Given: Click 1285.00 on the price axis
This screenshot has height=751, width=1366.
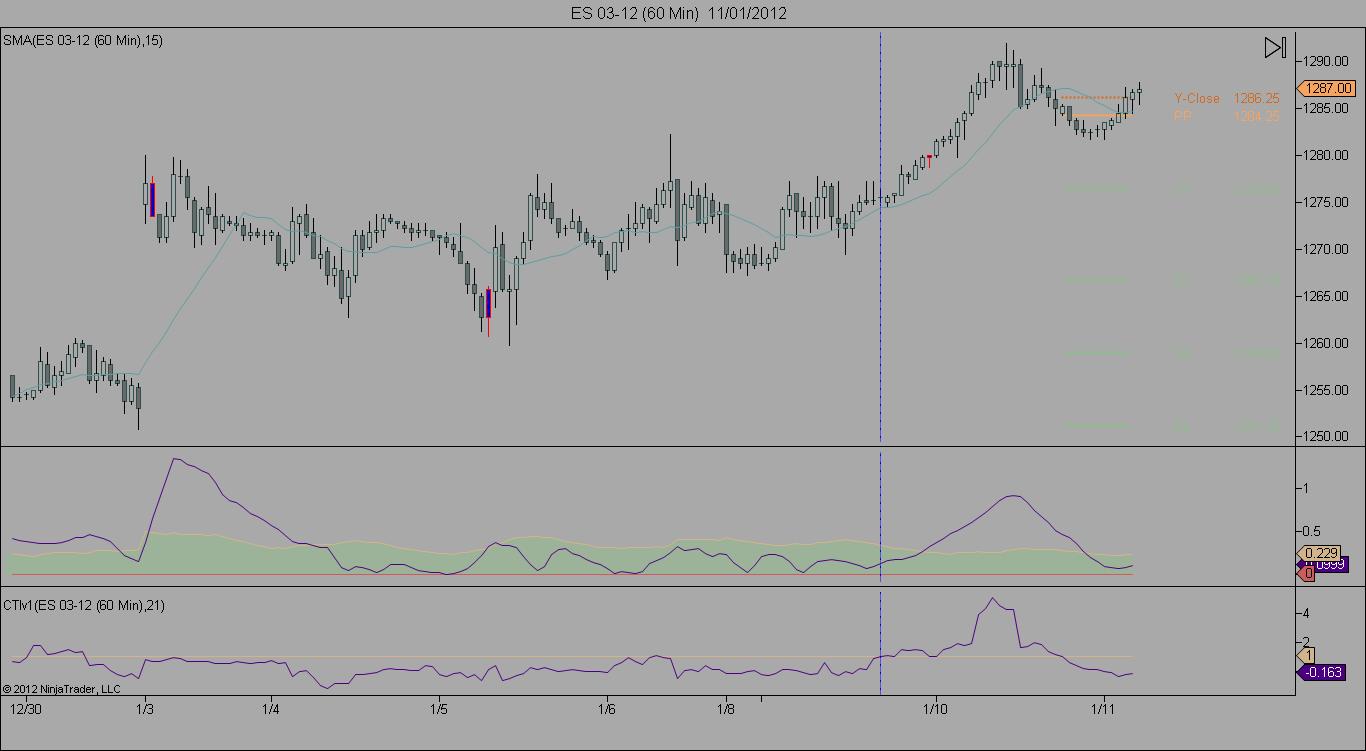Looking at the screenshot, I should click(1326, 108).
